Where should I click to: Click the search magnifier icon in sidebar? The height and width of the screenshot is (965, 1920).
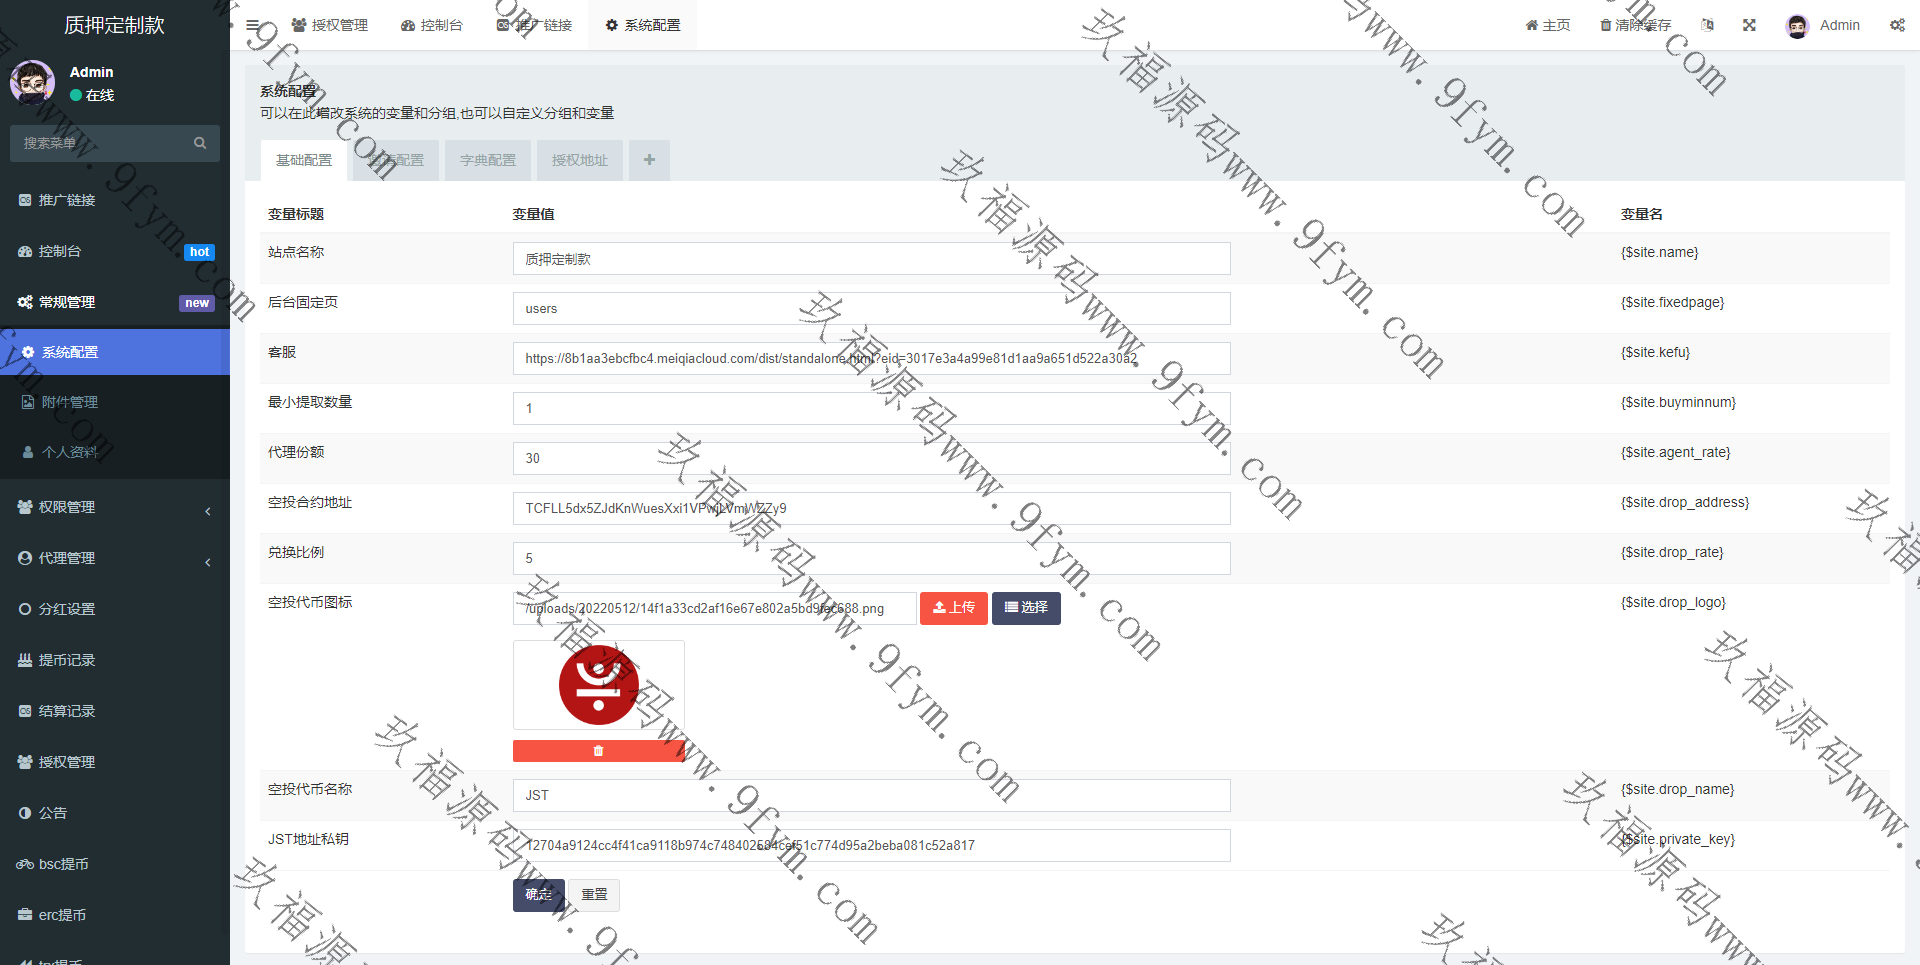[x=200, y=143]
